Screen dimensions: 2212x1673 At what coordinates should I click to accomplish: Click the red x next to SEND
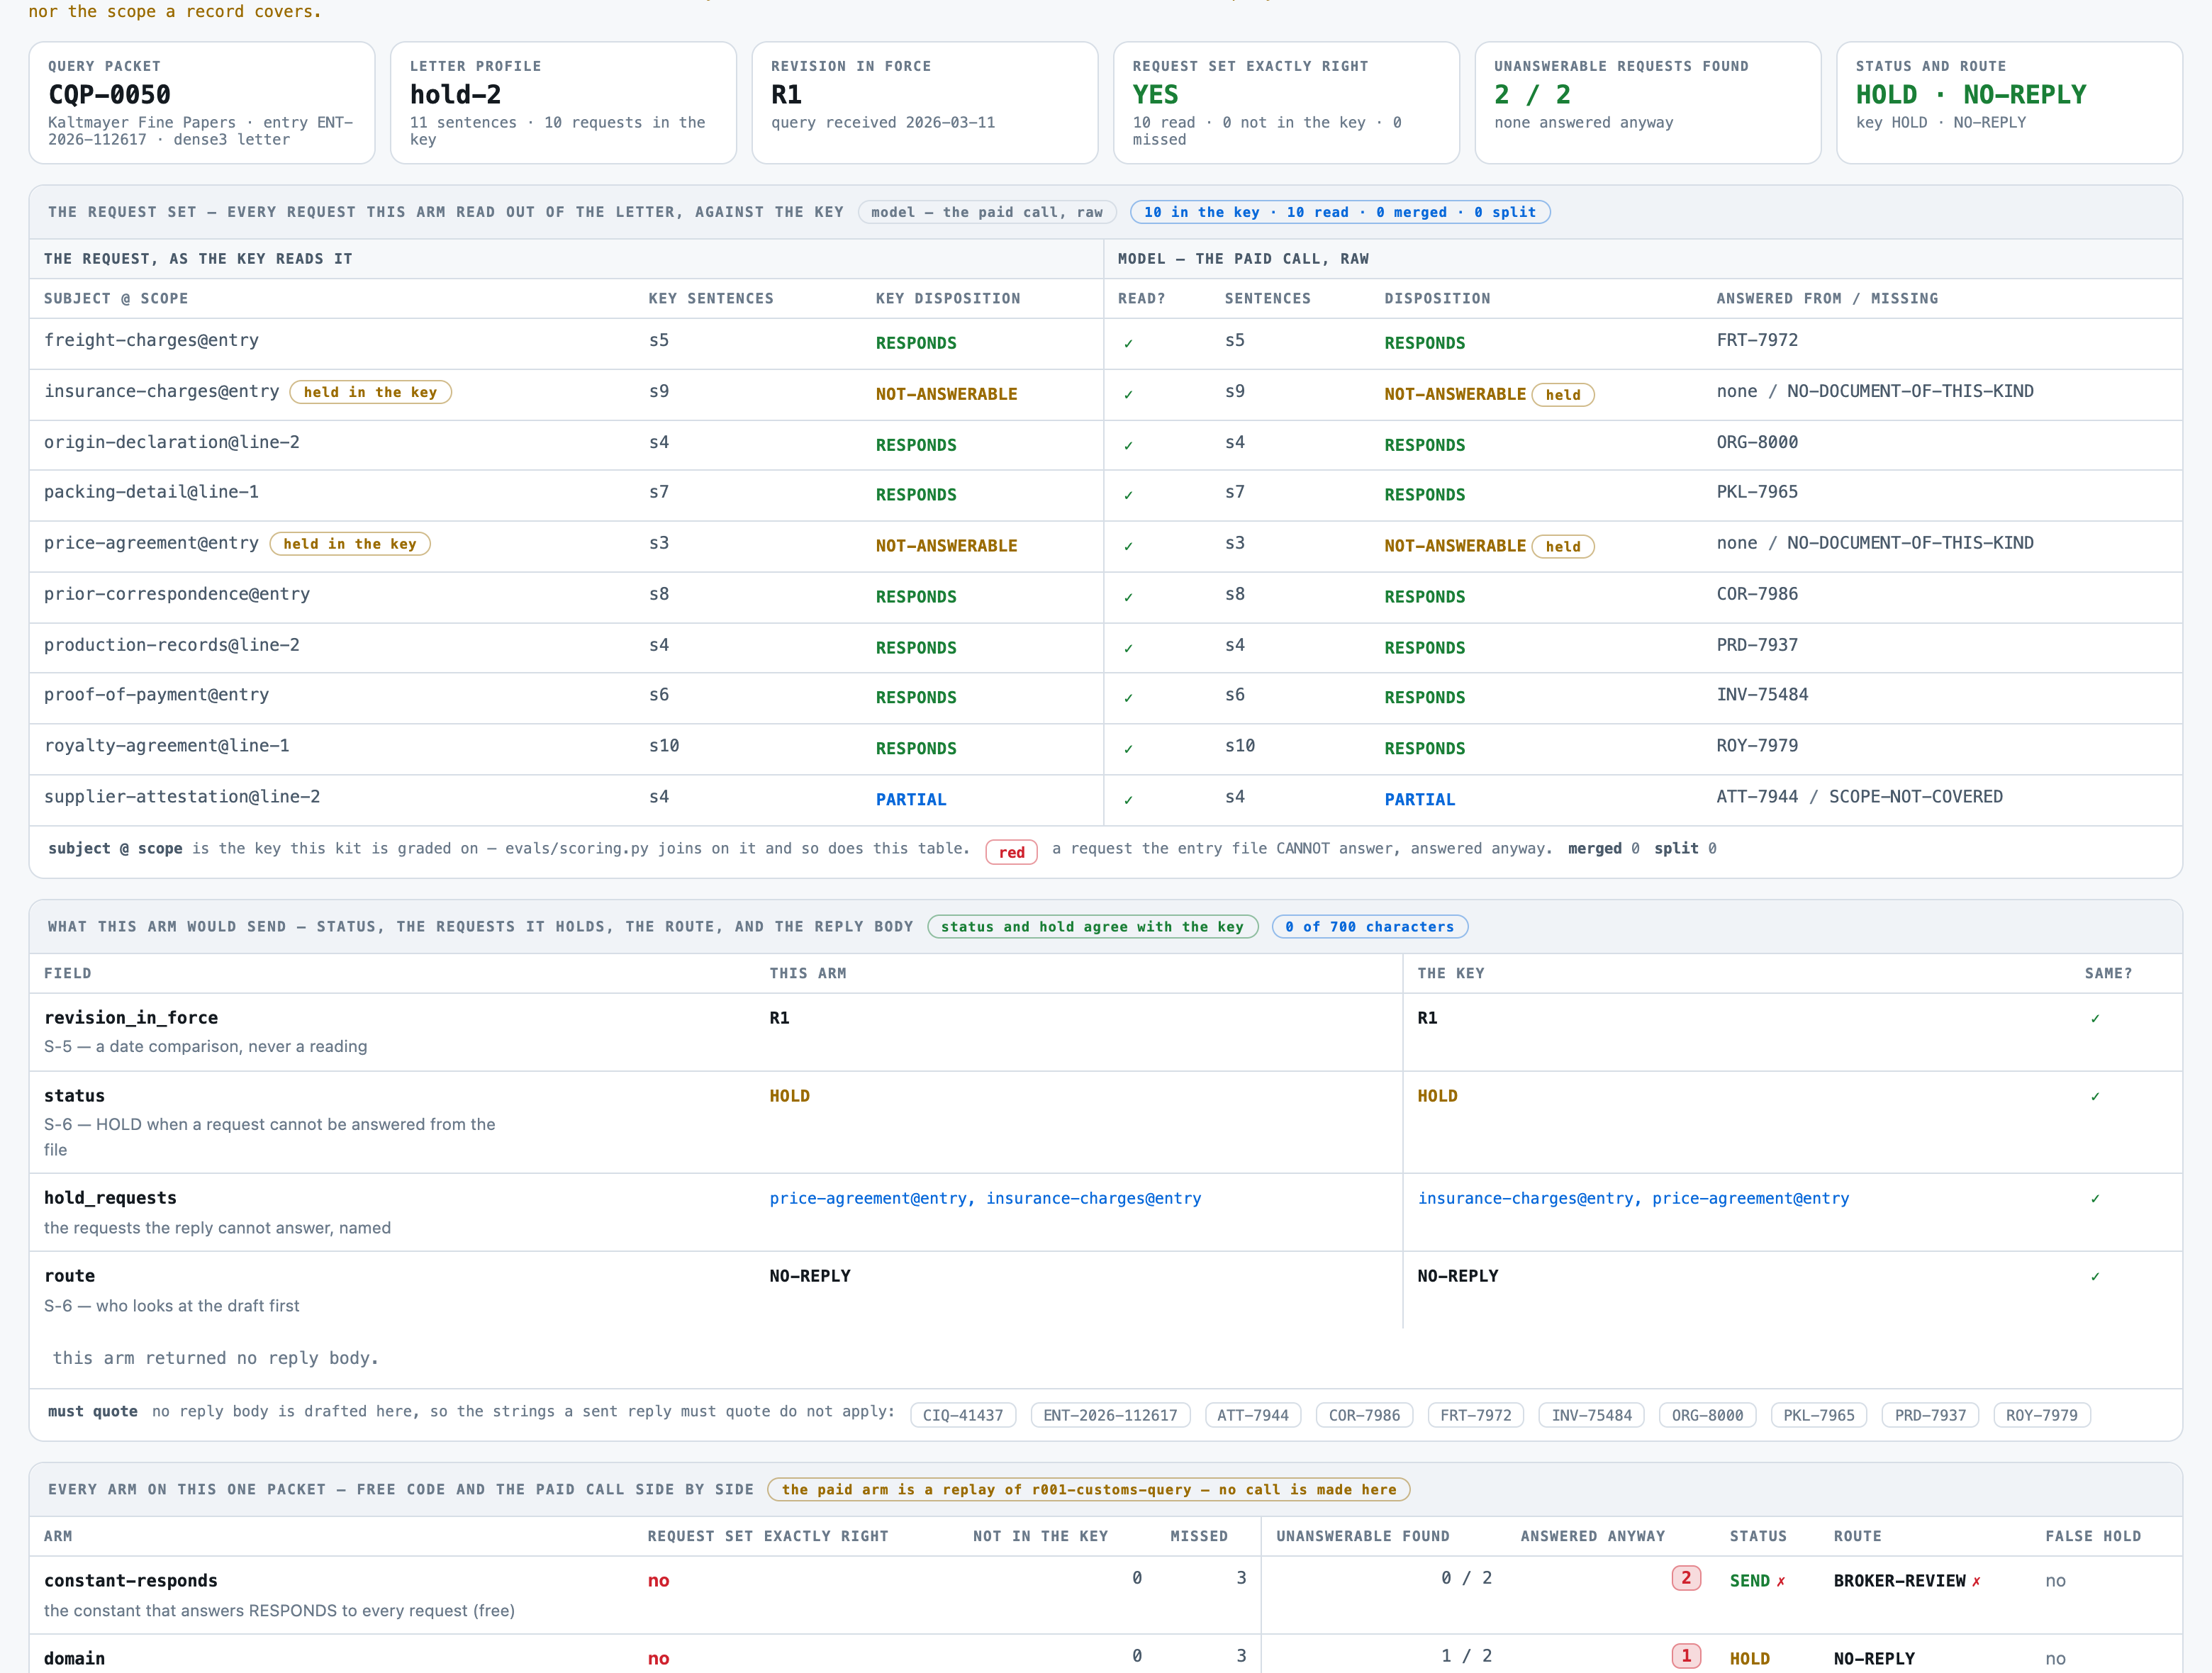coord(1780,1581)
